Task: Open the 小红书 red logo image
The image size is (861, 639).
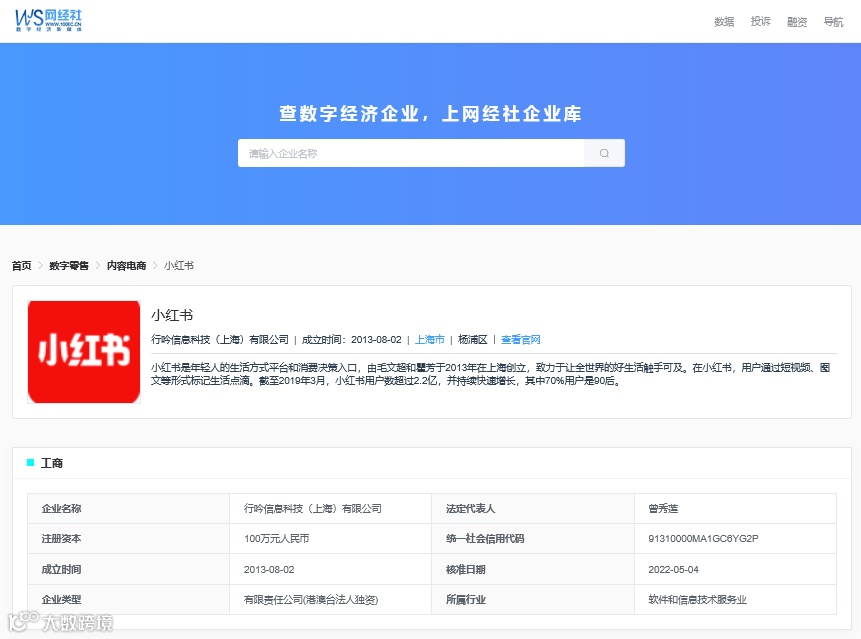Action: click(x=84, y=352)
